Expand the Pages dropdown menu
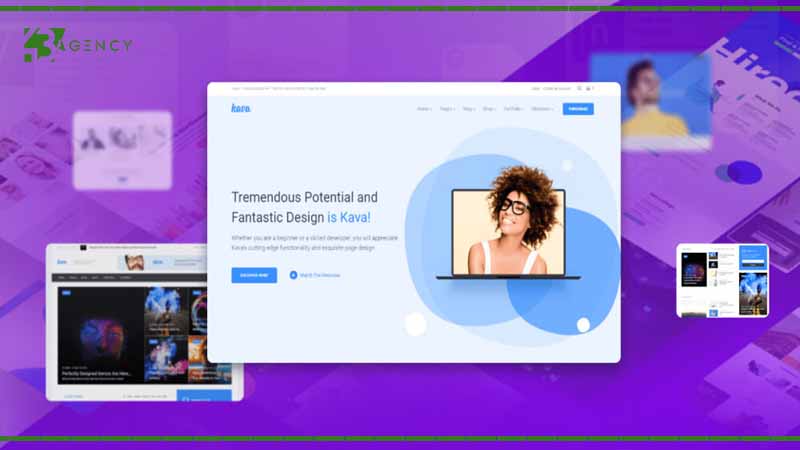The width and height of the screenshot is (800, 450). 446,108
